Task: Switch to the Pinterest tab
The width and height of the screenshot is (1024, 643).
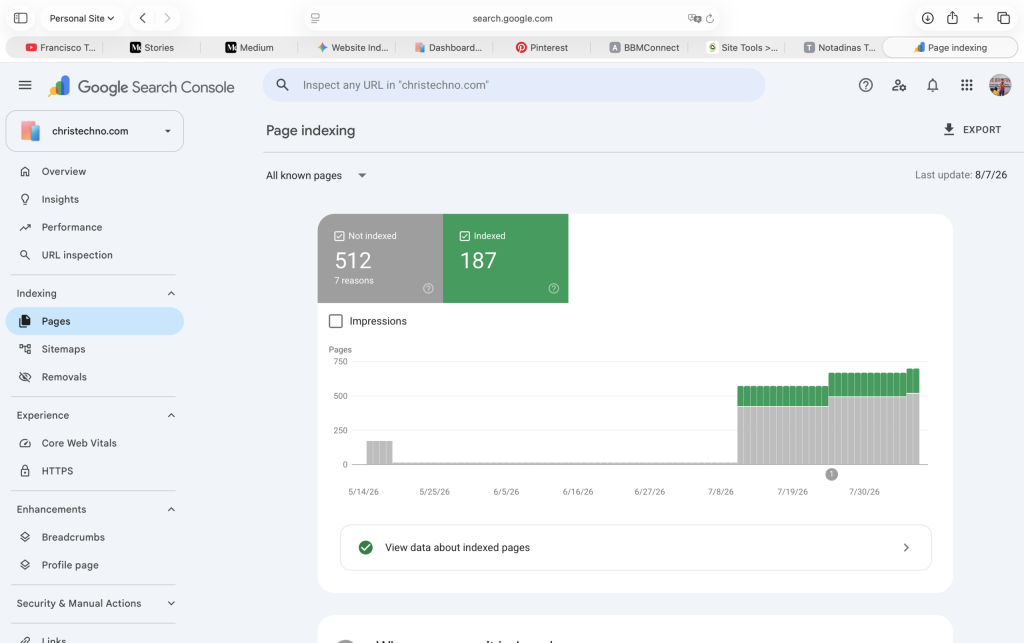Action: pyautogui.click(x=542, y=47)
